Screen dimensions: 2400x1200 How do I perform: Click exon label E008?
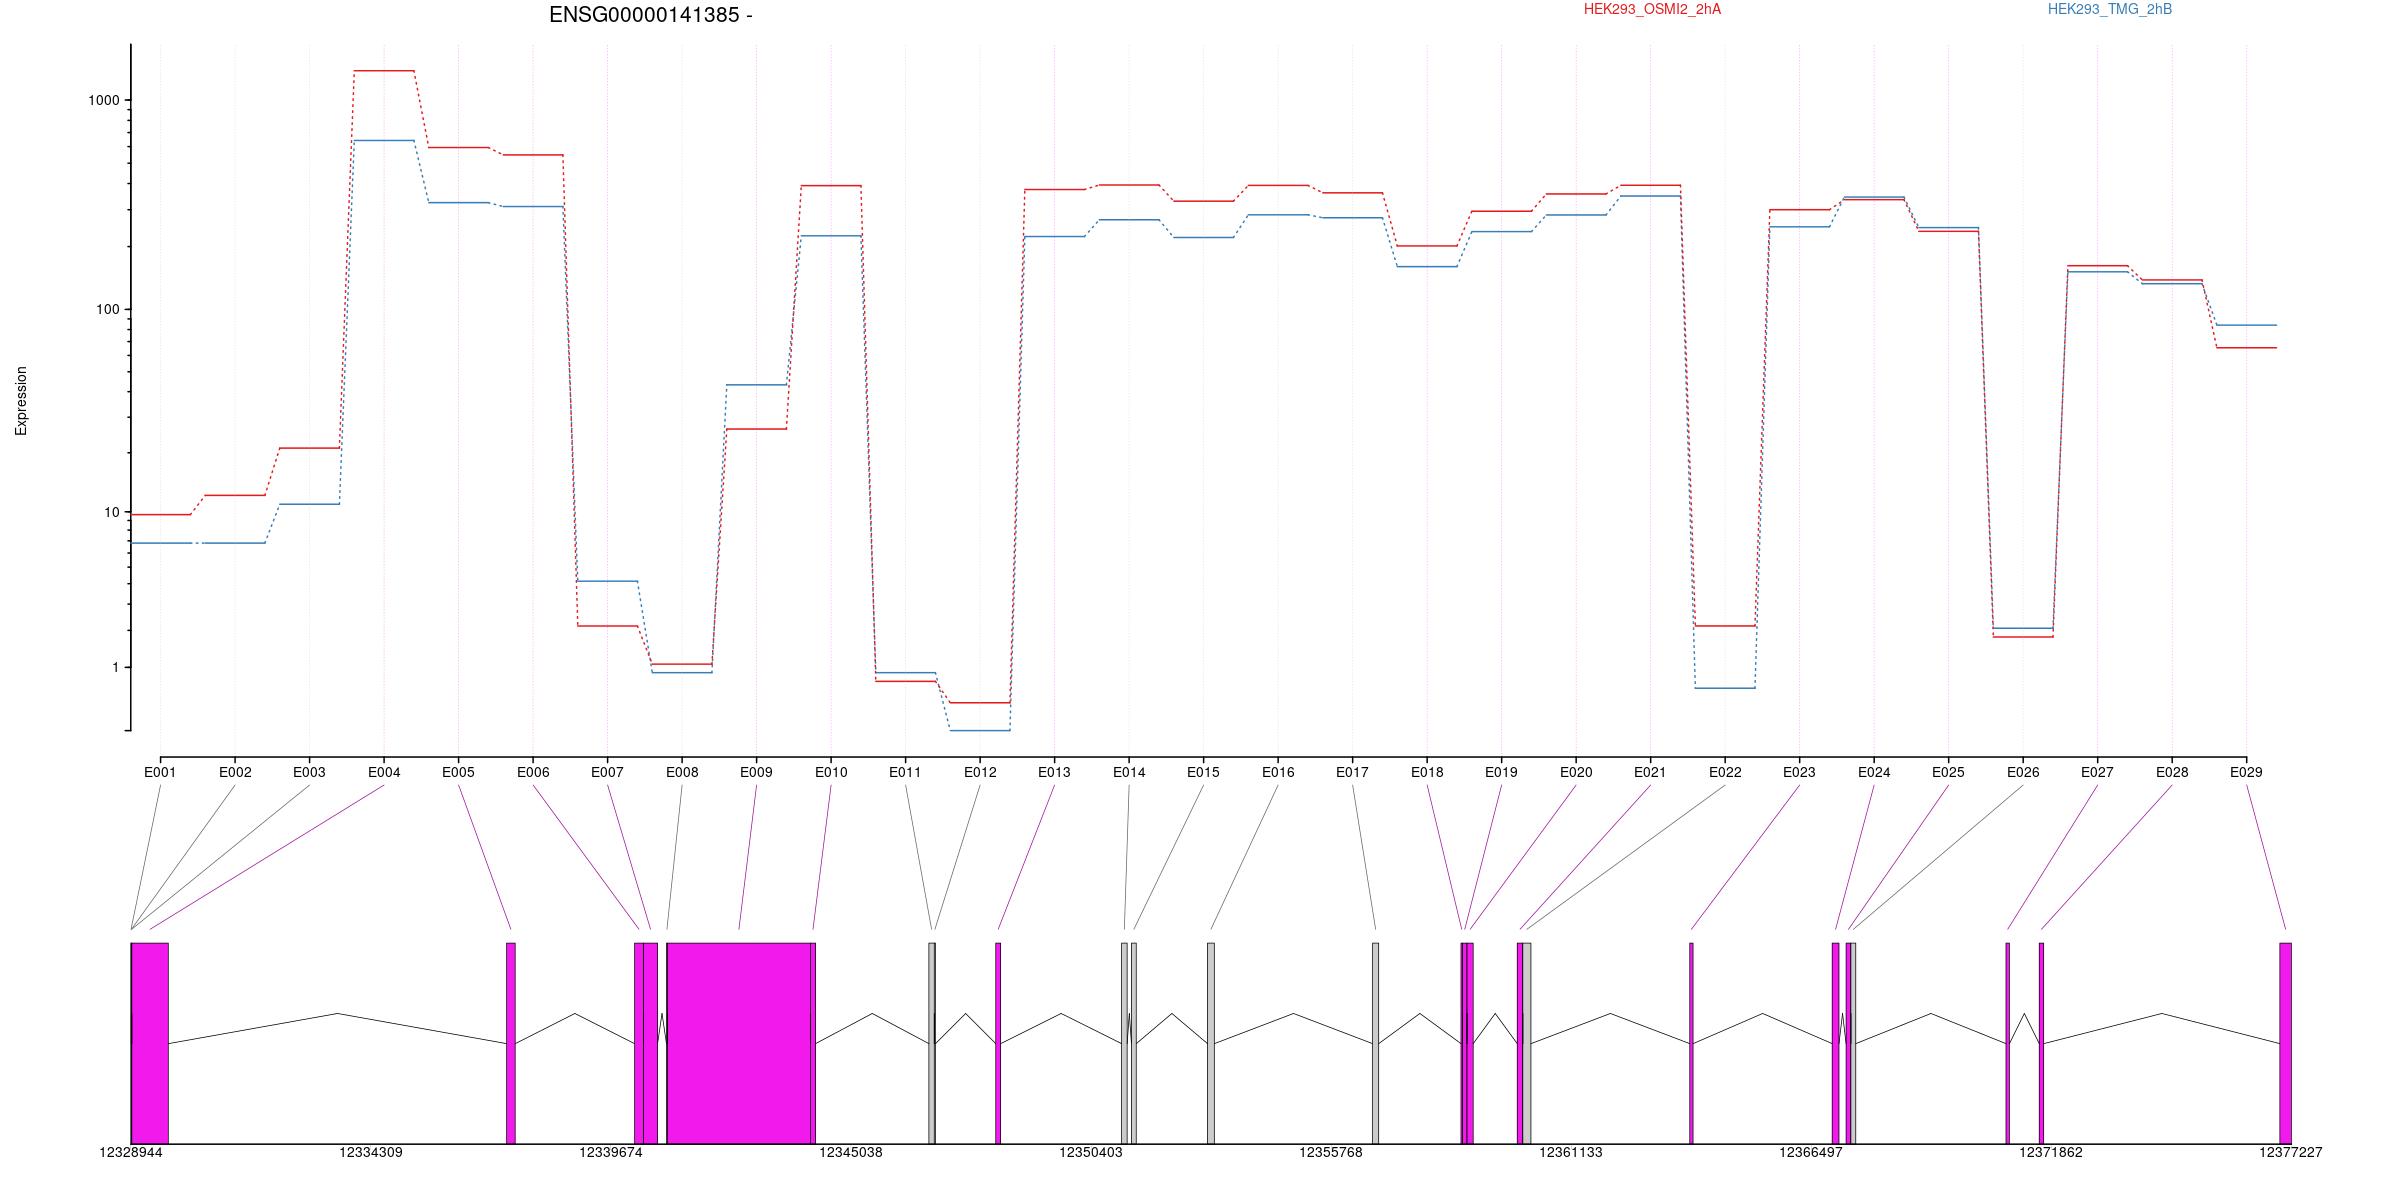(x=682, y=772)
